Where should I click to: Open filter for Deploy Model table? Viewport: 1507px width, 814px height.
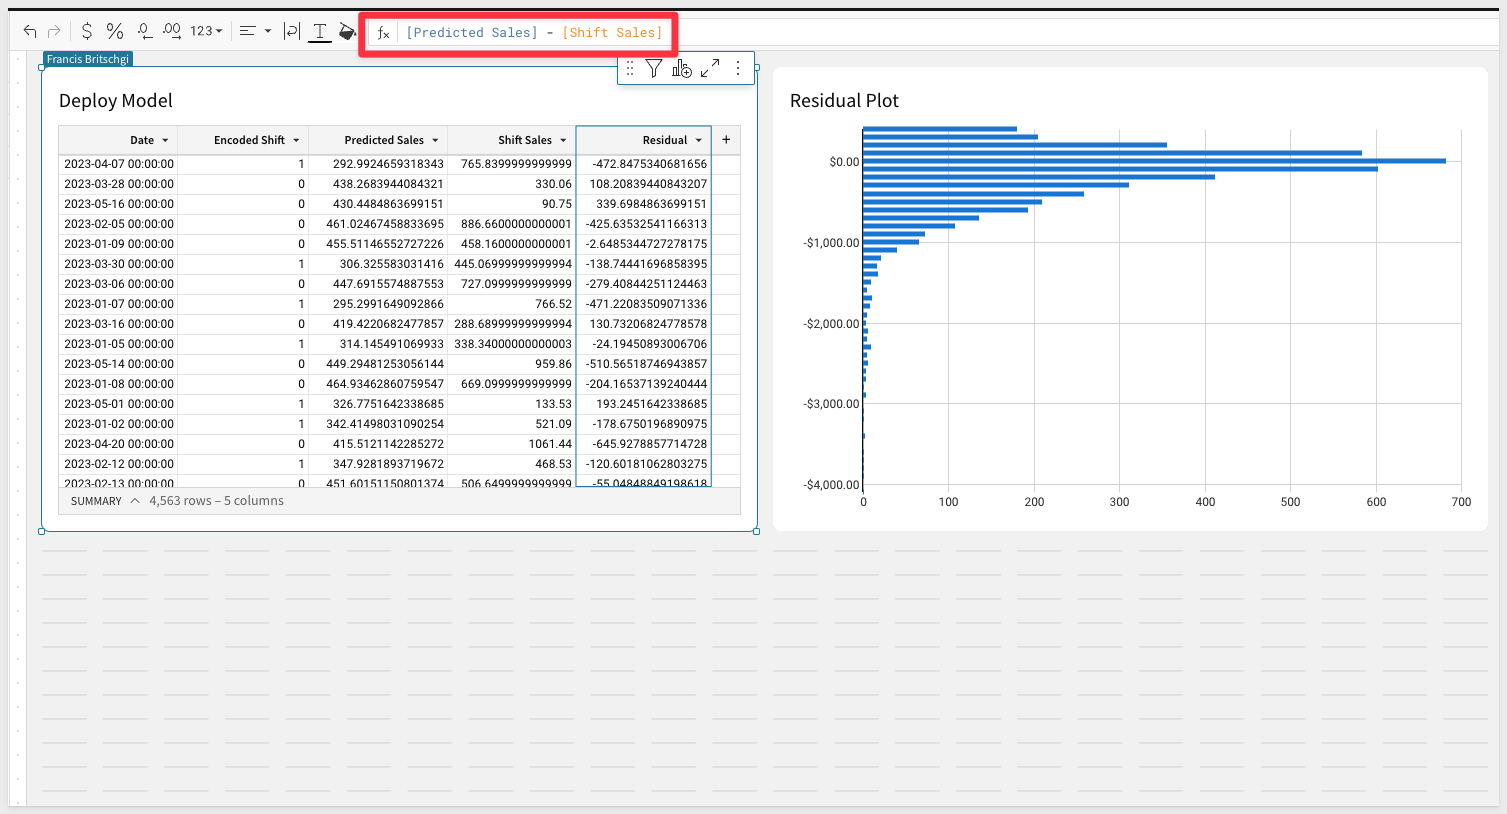tap(653, 68)
